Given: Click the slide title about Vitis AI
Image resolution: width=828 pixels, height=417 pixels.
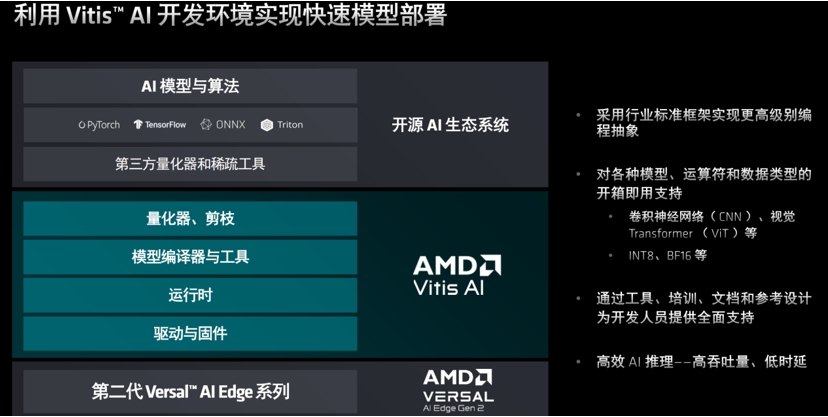Looking at the screenshot, I should (x=230, y=14).
